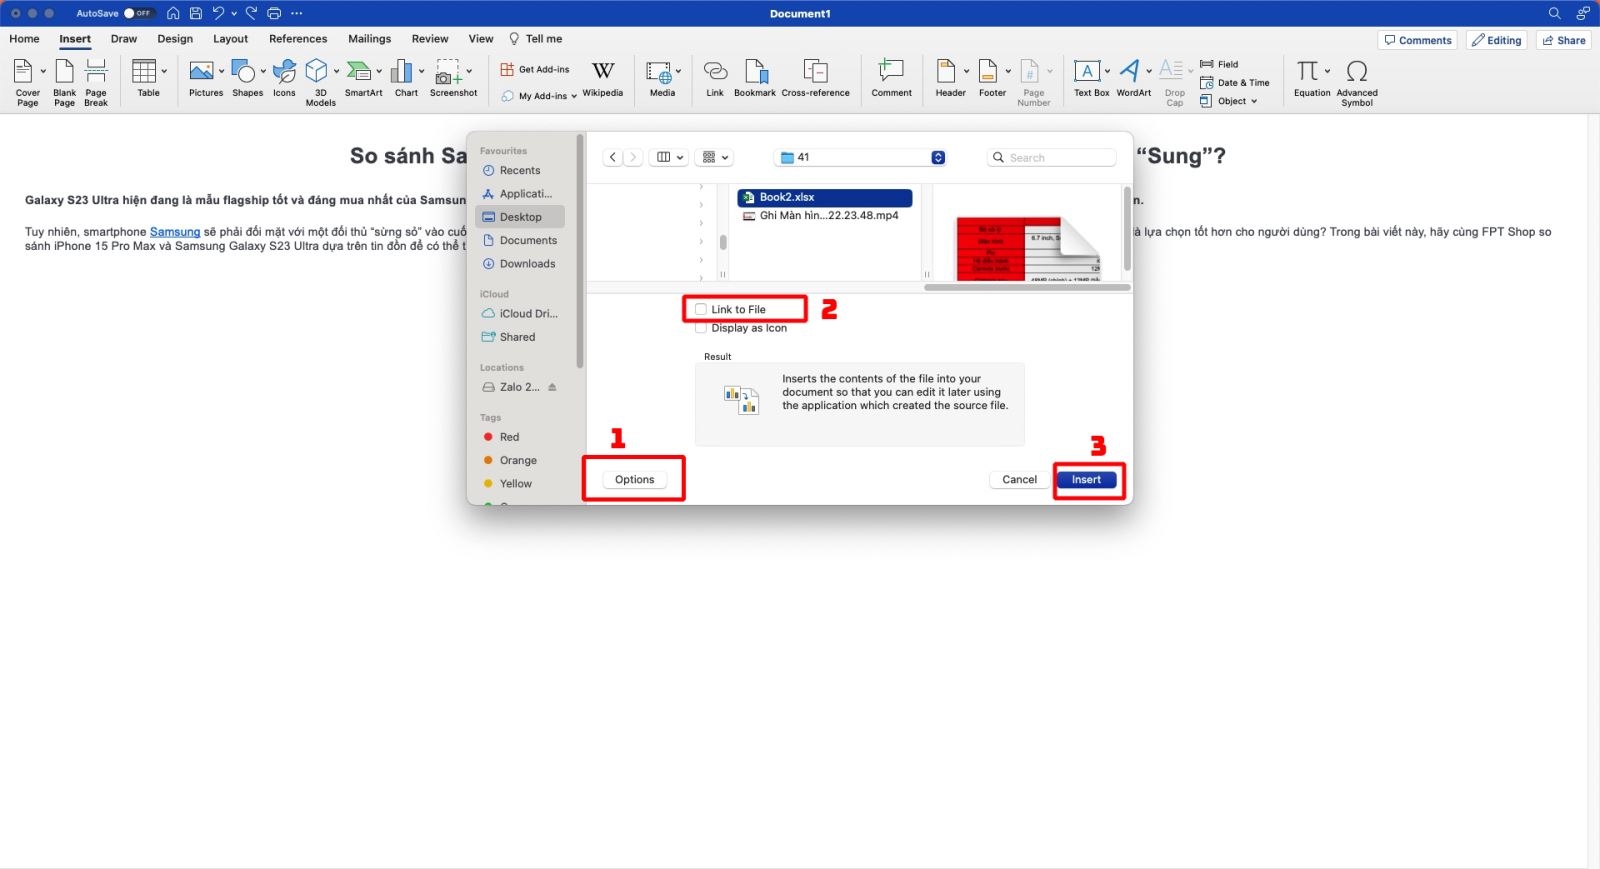Switch to the Home tab
1600x869 pixels.
24,39
